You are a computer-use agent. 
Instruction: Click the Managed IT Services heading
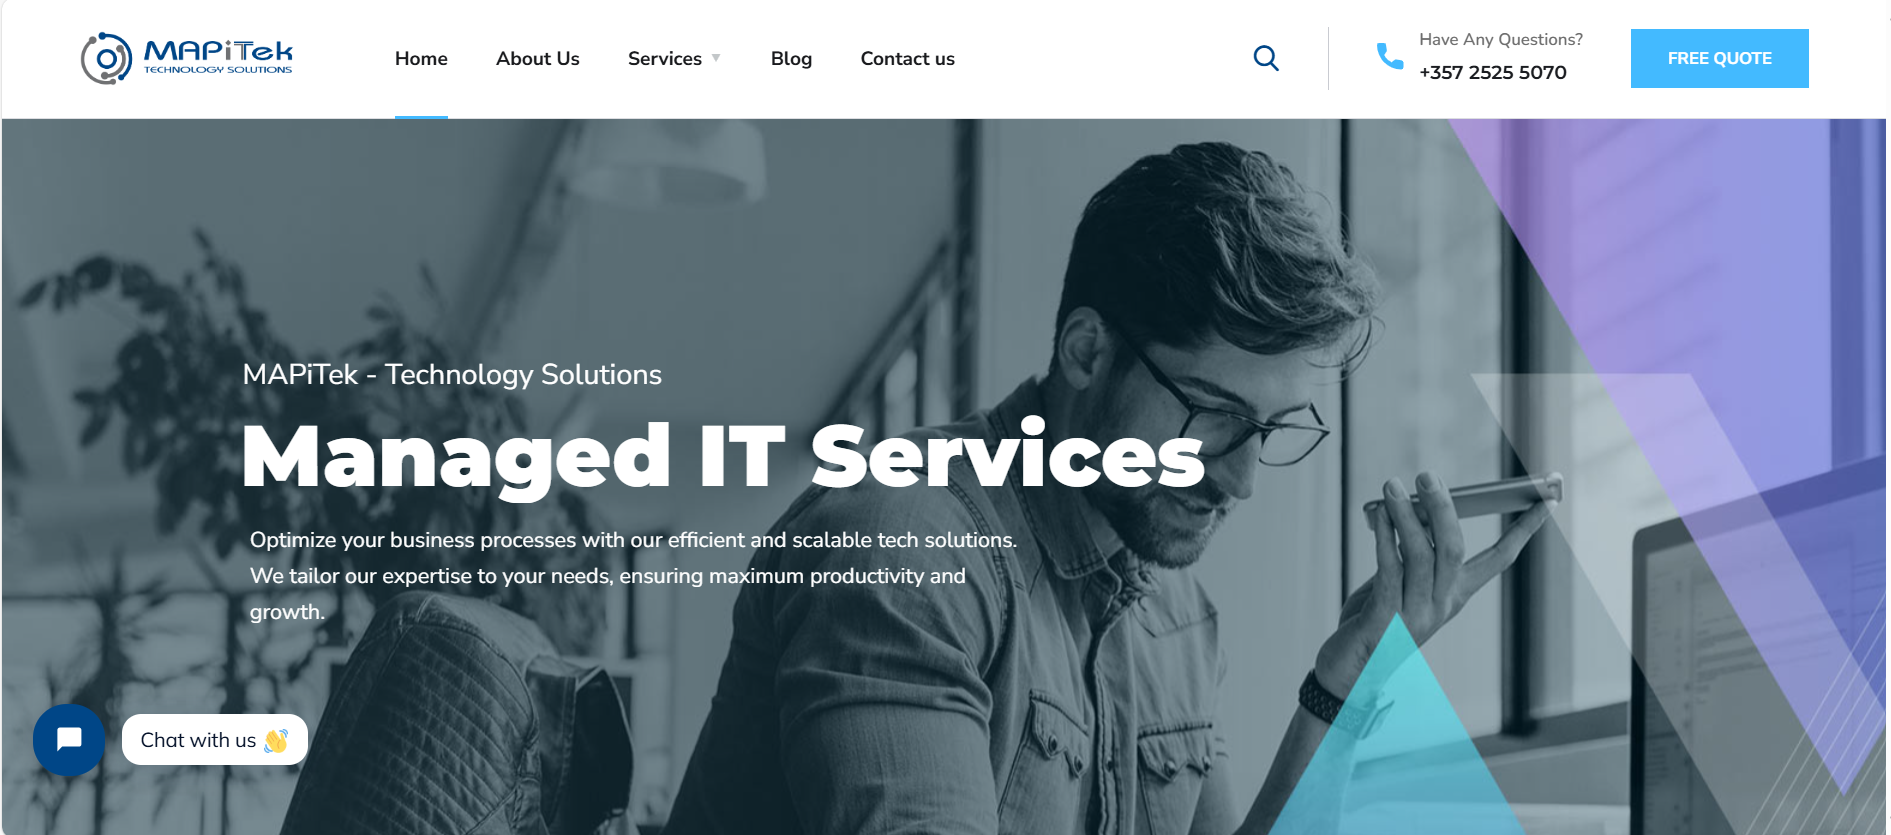(x=724, y=456)
